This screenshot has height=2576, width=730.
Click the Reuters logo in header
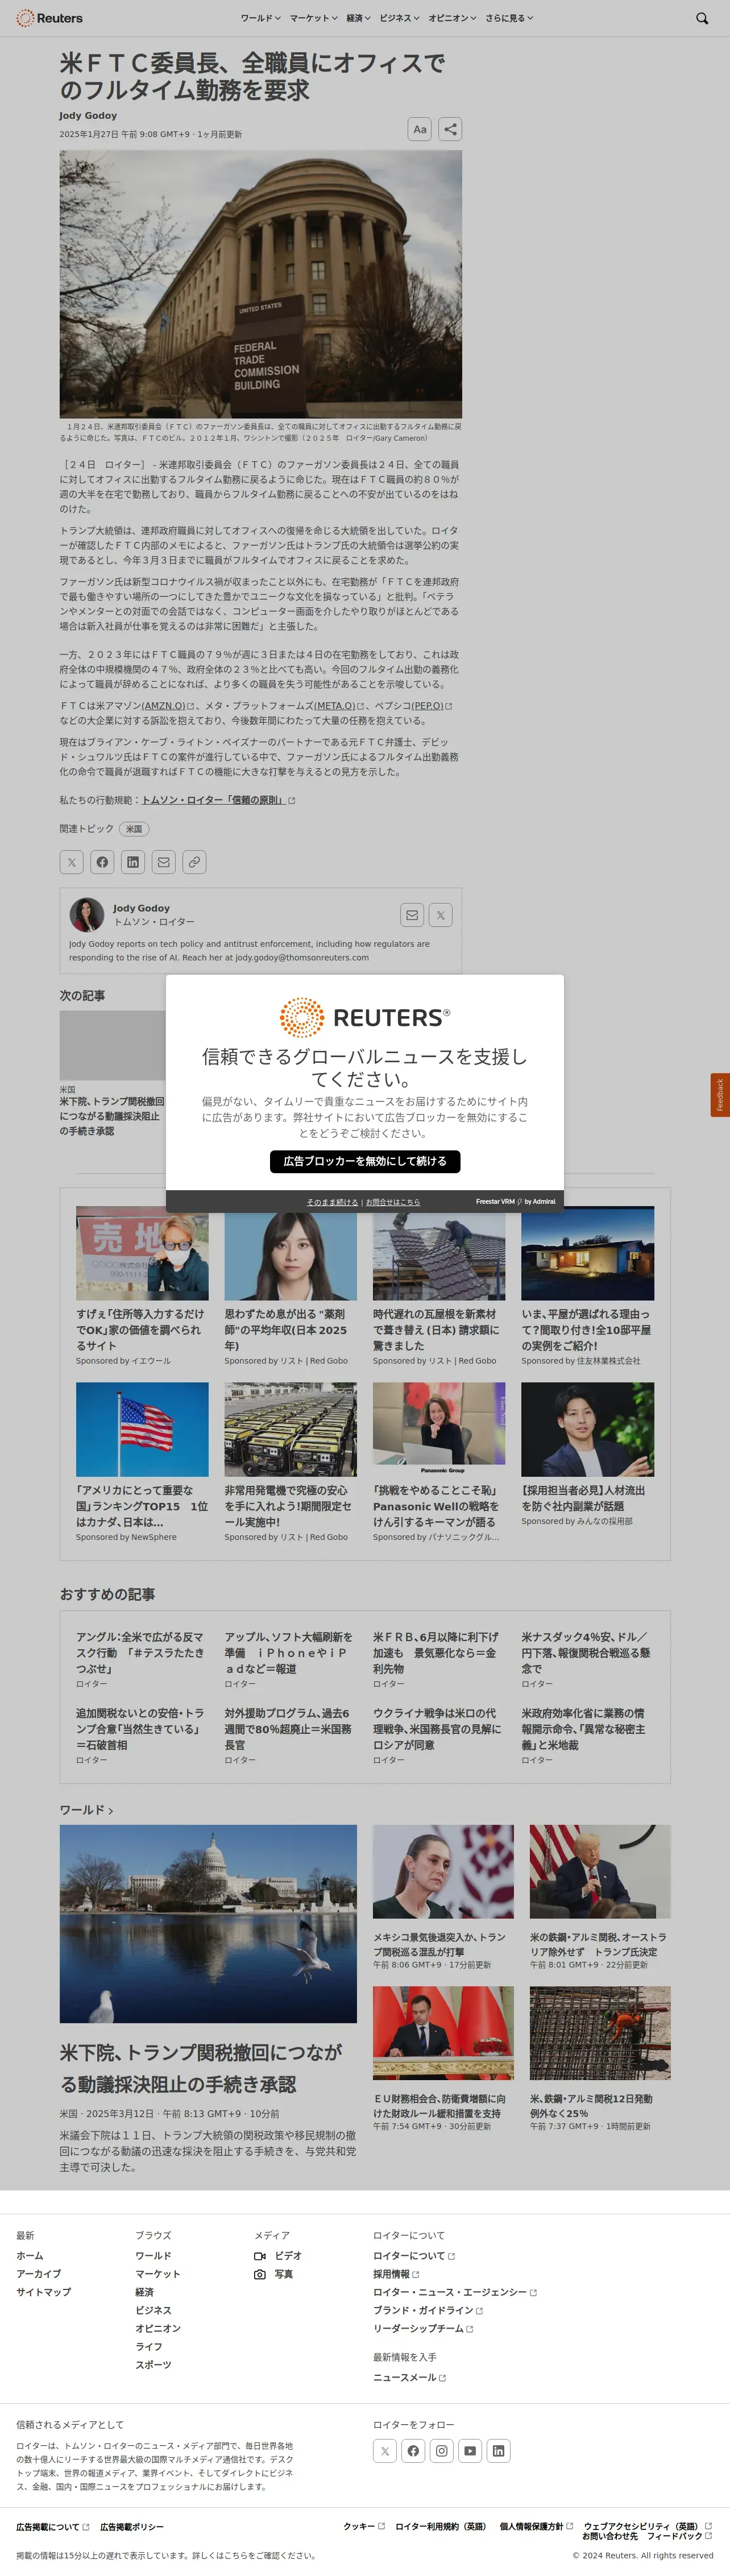(49, 18)
